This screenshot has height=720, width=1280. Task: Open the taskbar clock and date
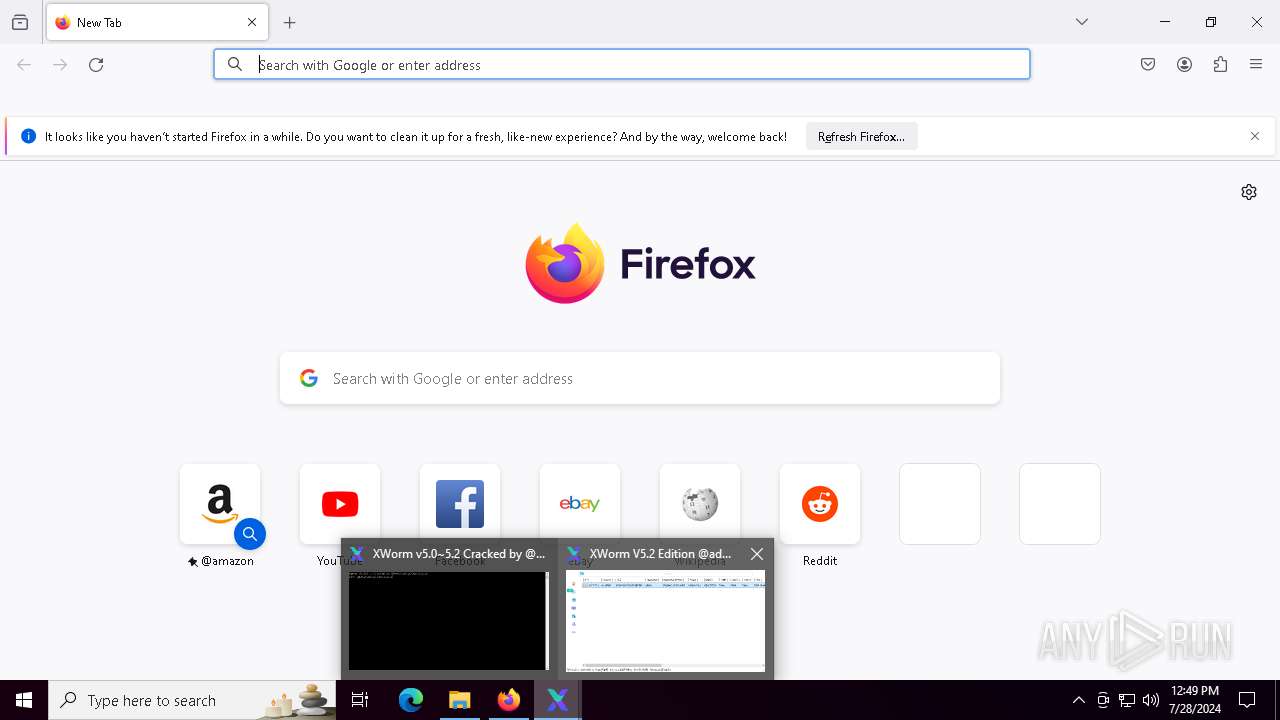[x=1194, y=700]
